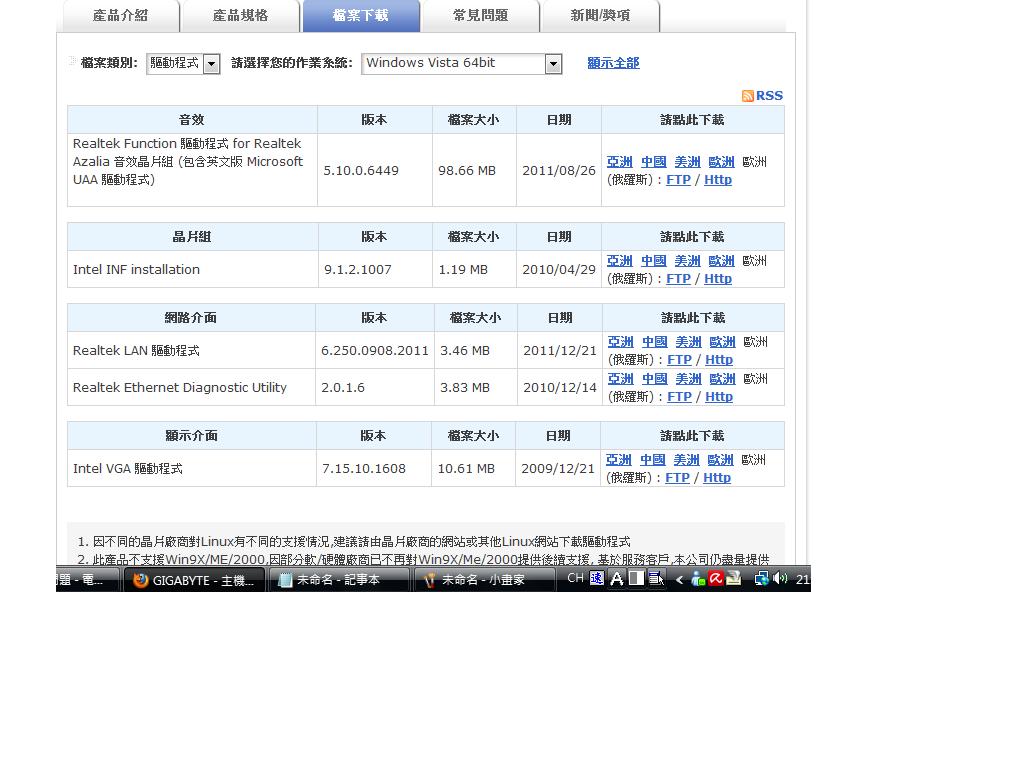Click the 'Realtek Ethernet Diagnostic Utility' name cell
The image size is (1024, 768).
tap(191, 388)
